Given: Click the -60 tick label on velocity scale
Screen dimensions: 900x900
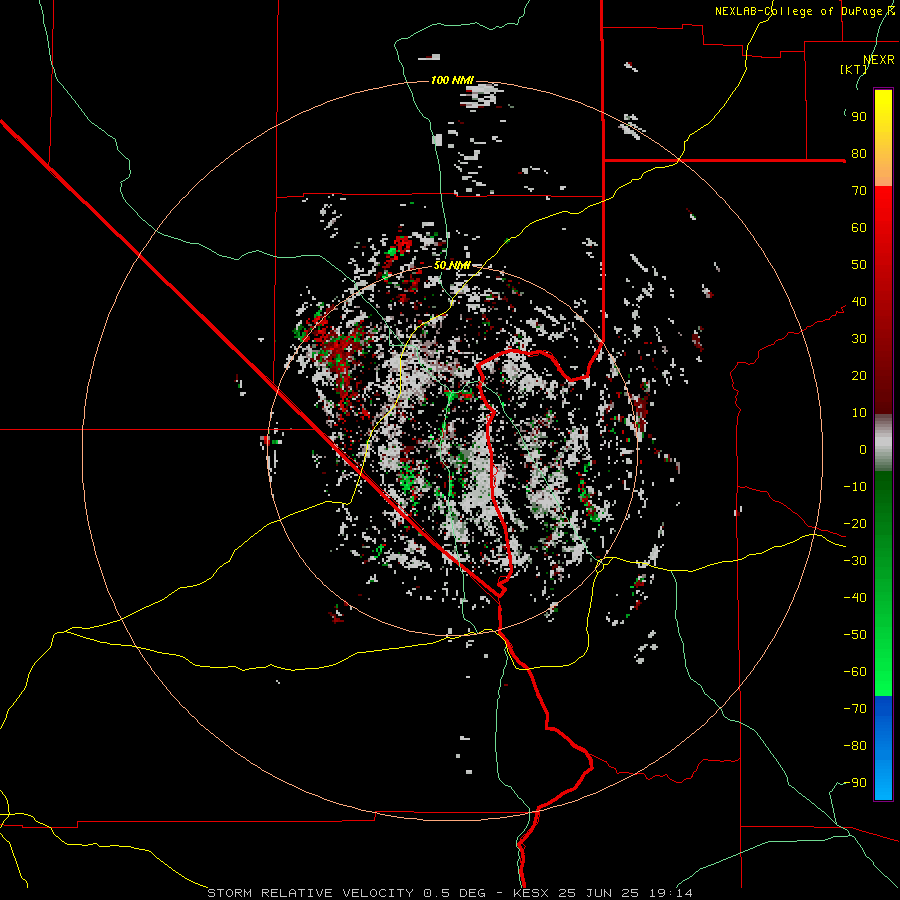Looking at the screenshot, I should 855,672.
